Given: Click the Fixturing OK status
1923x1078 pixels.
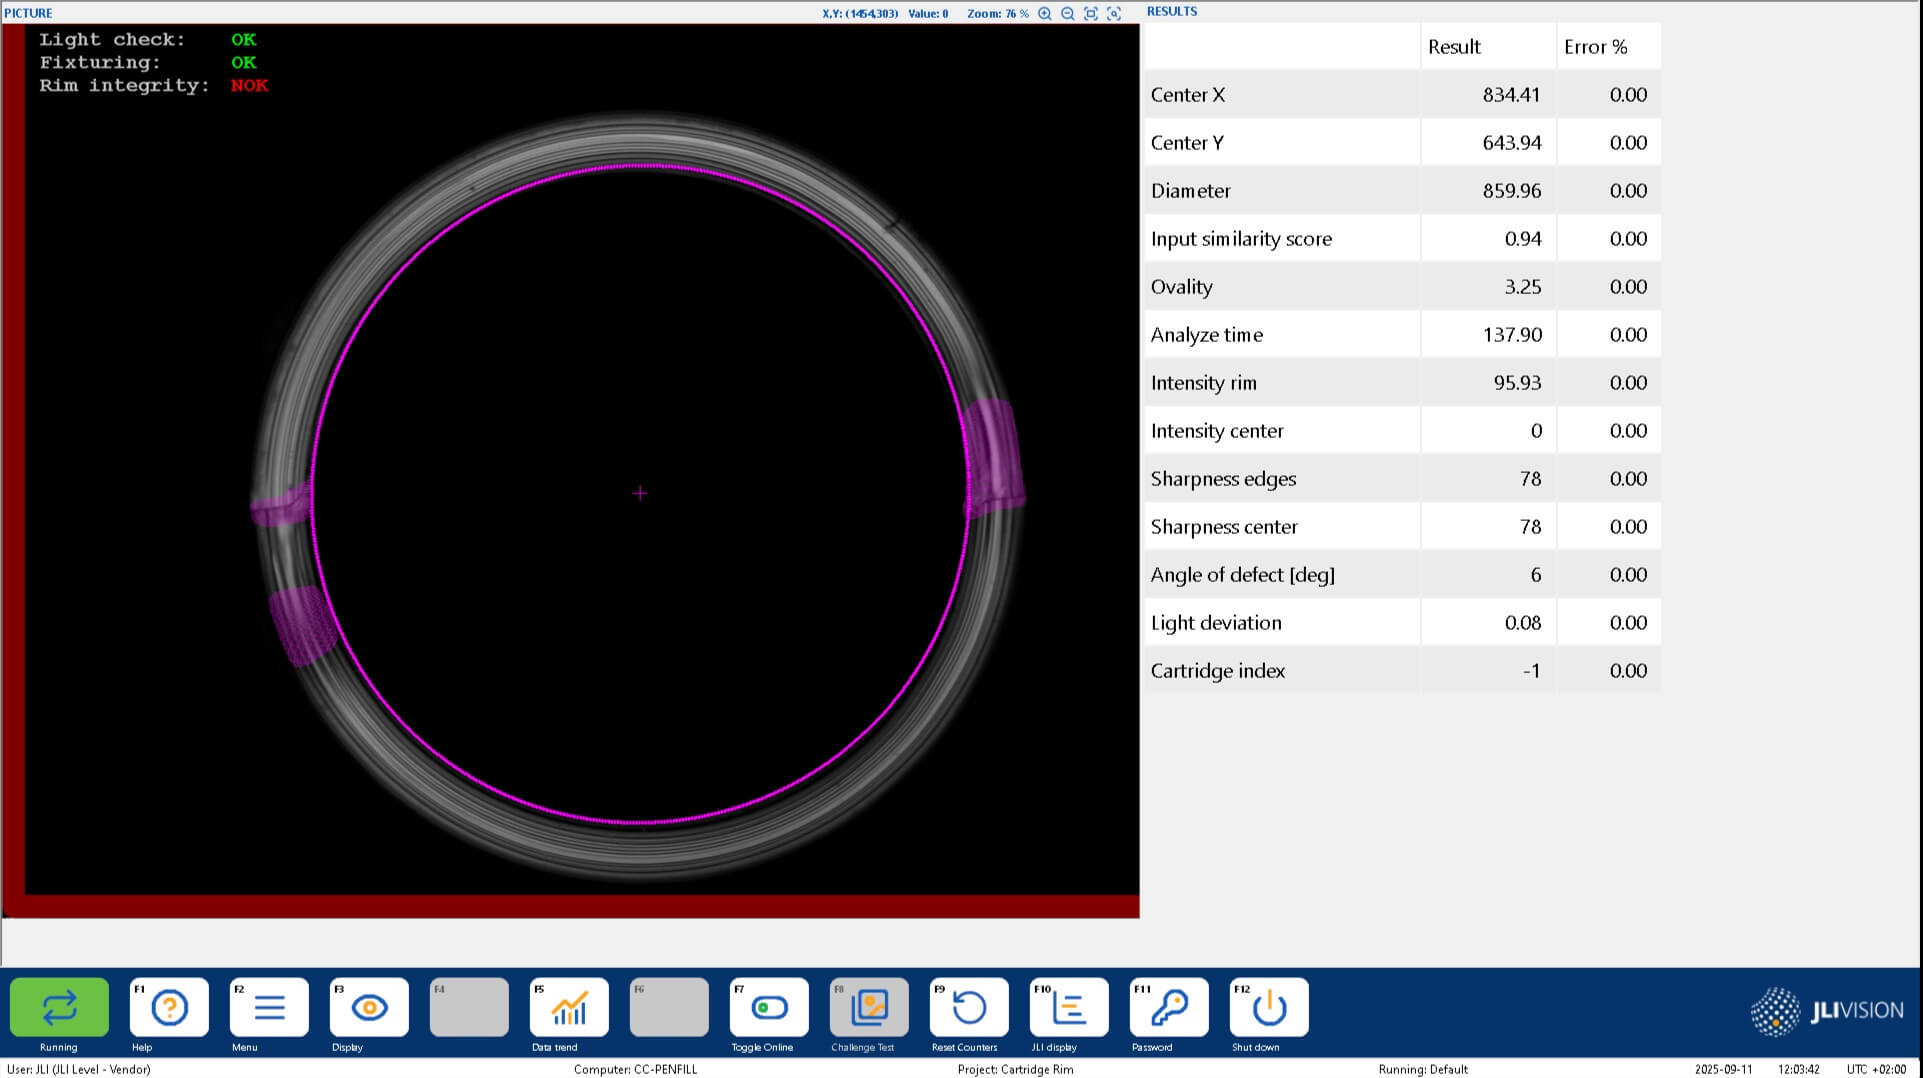Looking at the screenshot, I should click(x=243, y=63).
